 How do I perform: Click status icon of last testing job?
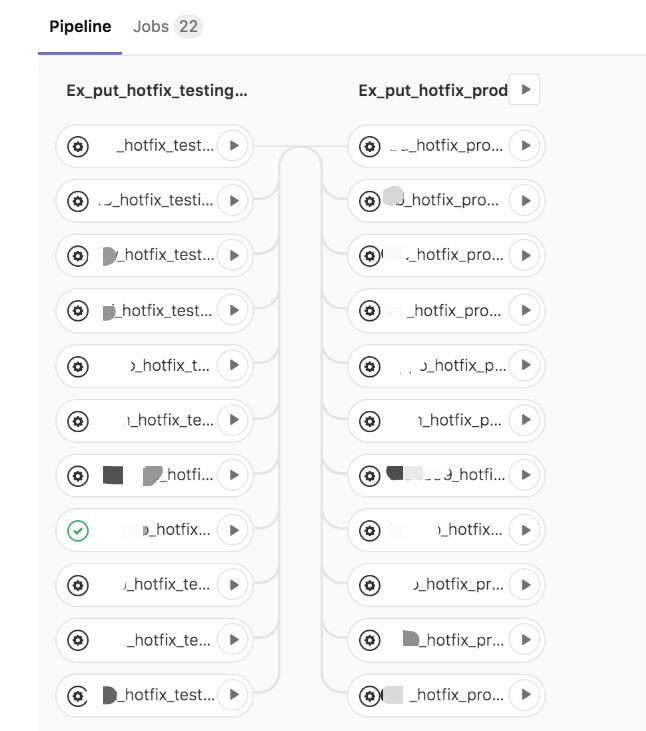[78, 694]
